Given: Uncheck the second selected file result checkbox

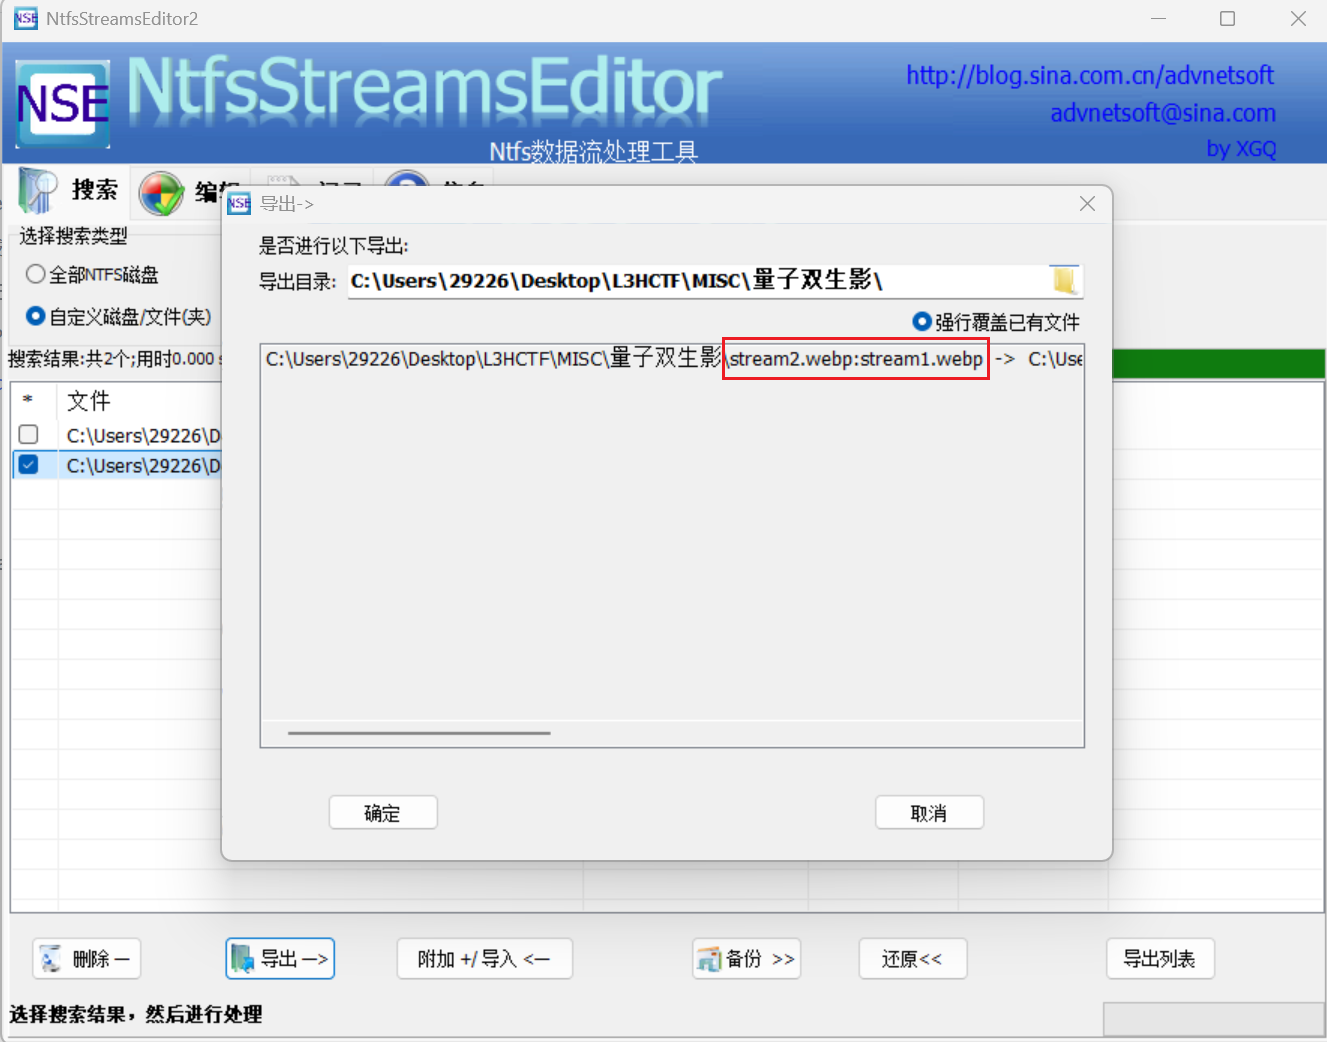Looking at the screenshot, I should [x=29, y=465].
